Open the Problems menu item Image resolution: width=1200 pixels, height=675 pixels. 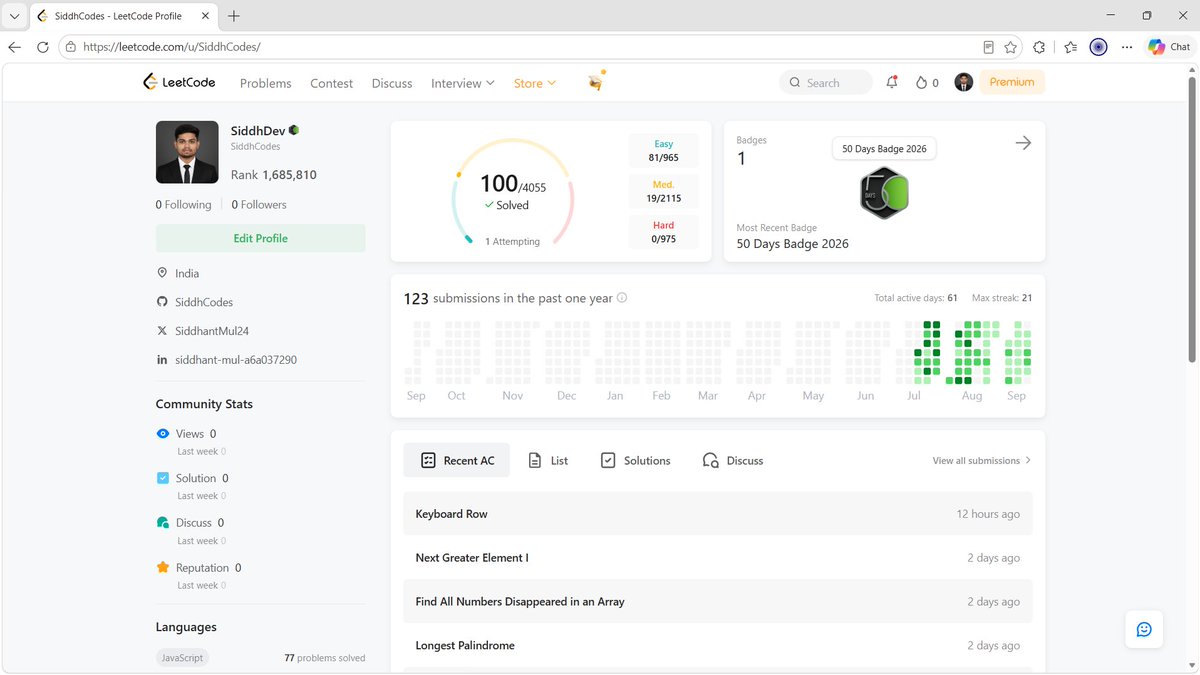click(266, 83)
